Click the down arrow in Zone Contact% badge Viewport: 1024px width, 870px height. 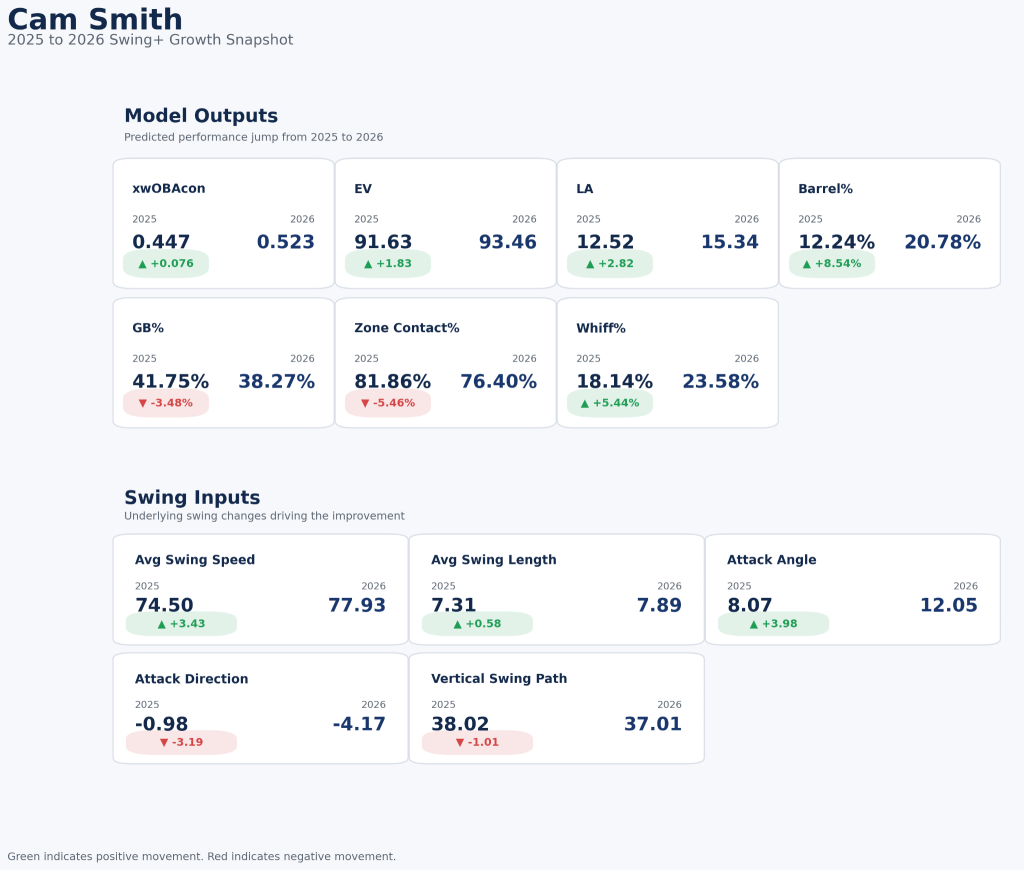tap(365, 403)
